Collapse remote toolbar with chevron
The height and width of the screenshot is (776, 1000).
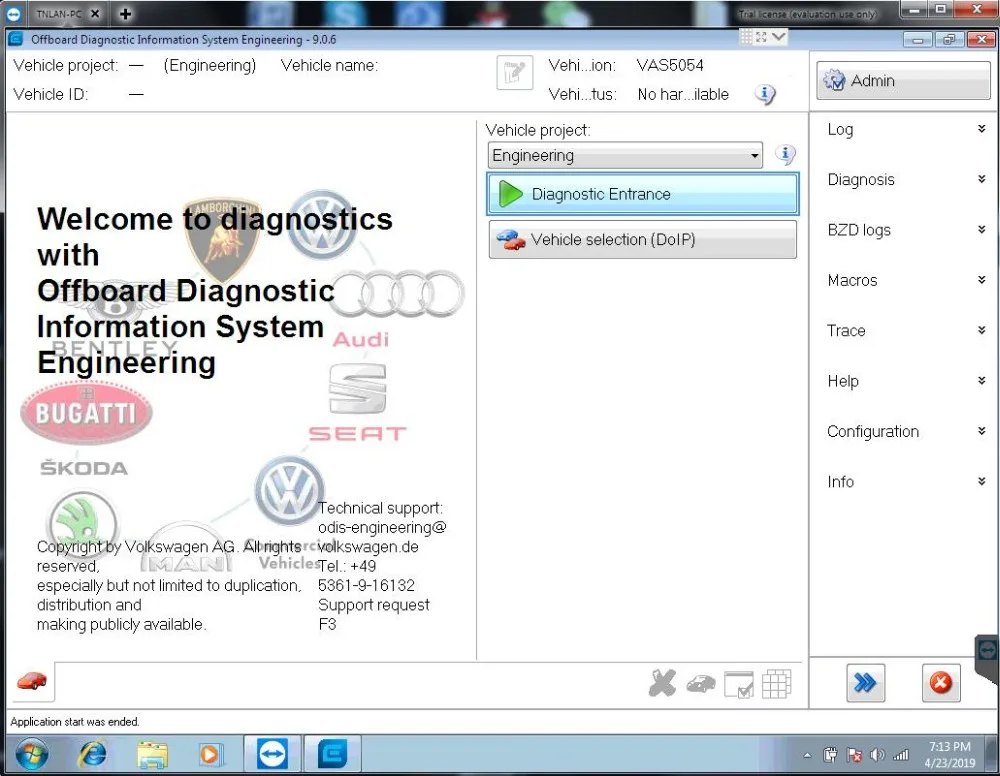click(778, 36)
